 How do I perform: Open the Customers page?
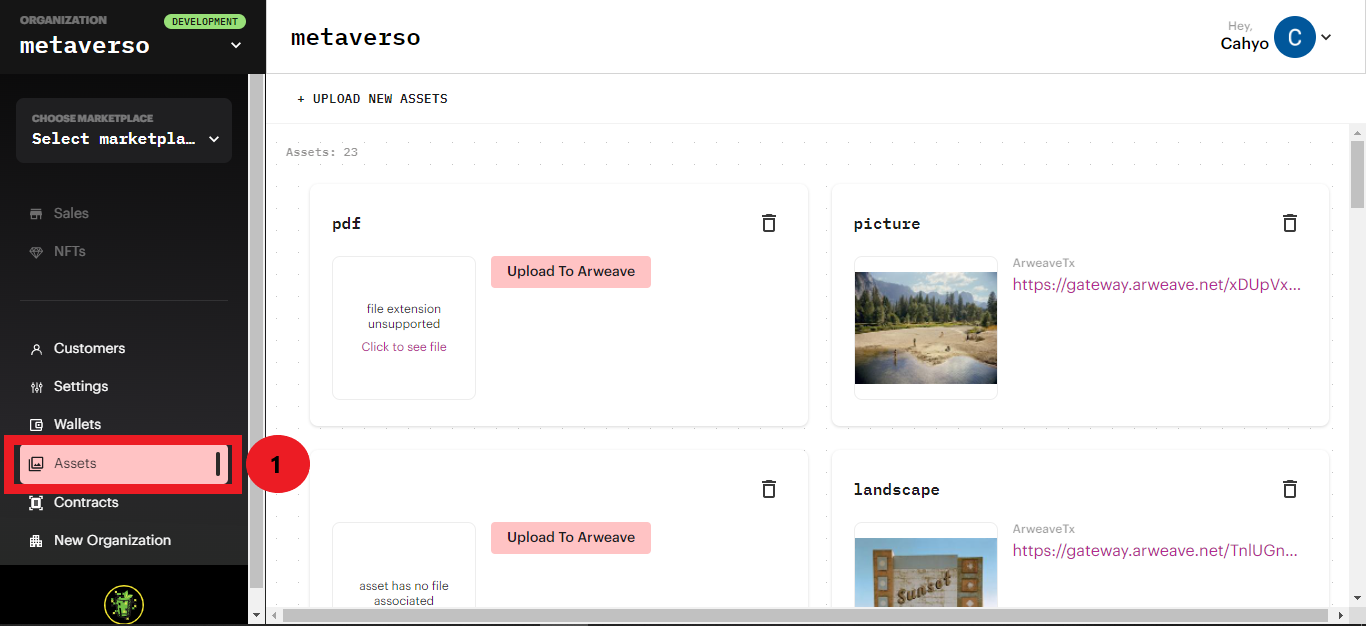(89, 348)
